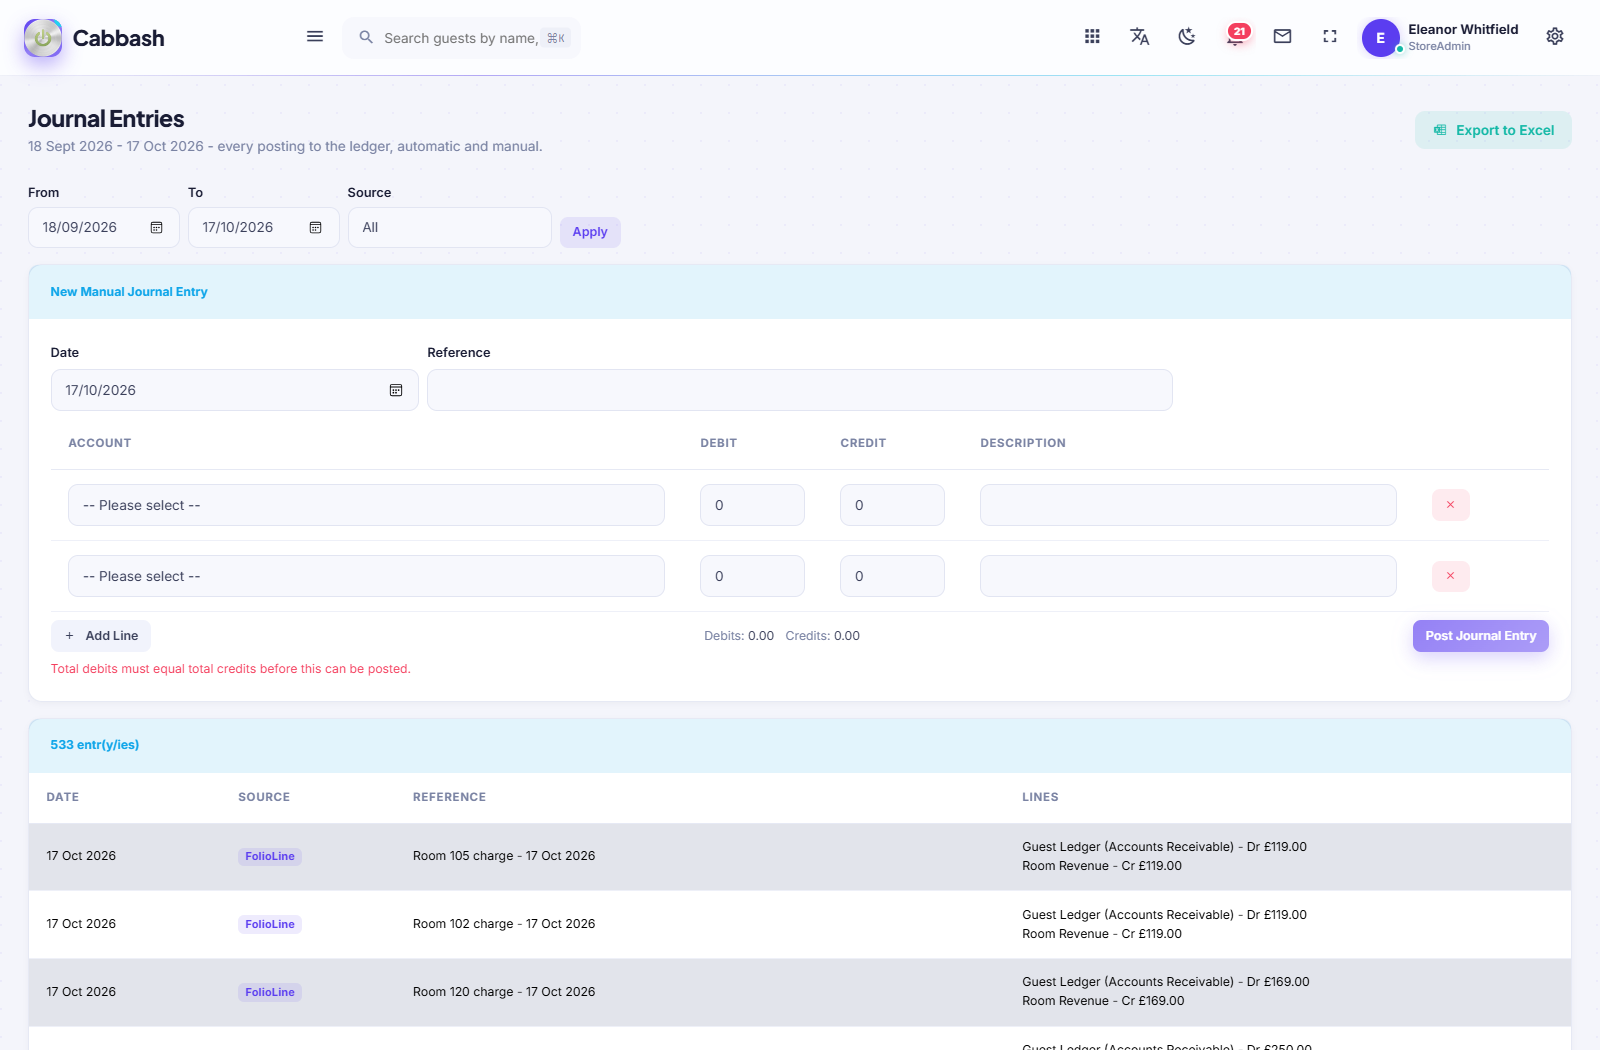Toggle fullscreen mode
This screenshot has height=1050, width=1600.
pos(1330,37)
